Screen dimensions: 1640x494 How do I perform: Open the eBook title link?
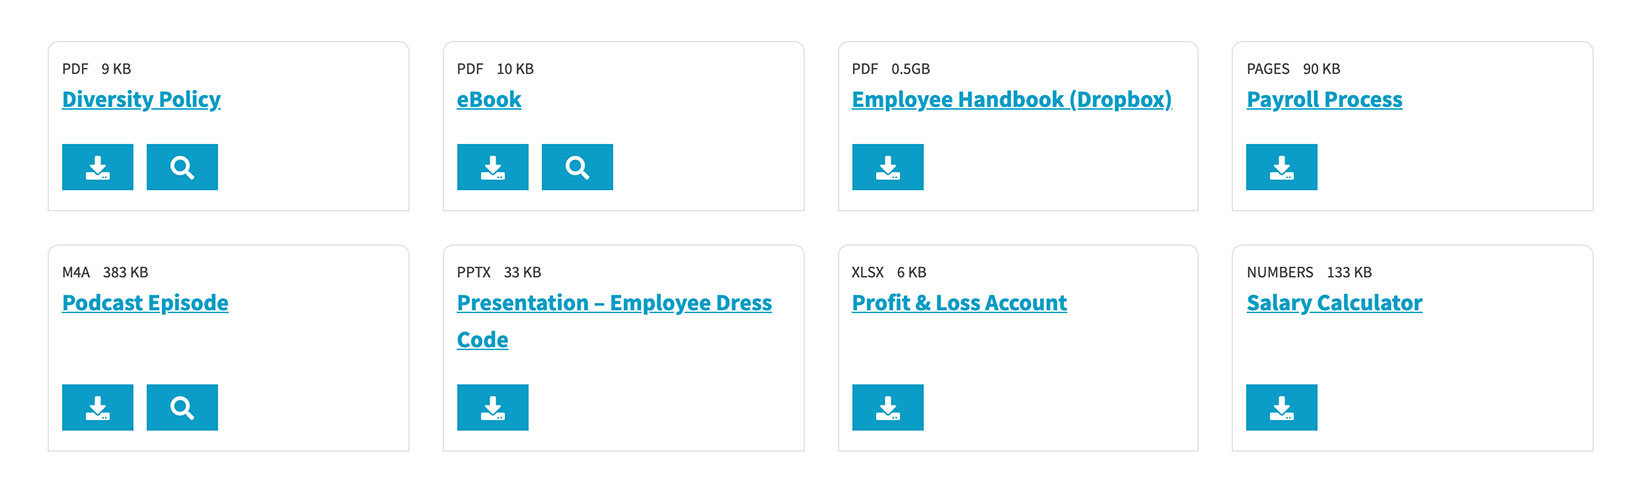pos(489,100)
